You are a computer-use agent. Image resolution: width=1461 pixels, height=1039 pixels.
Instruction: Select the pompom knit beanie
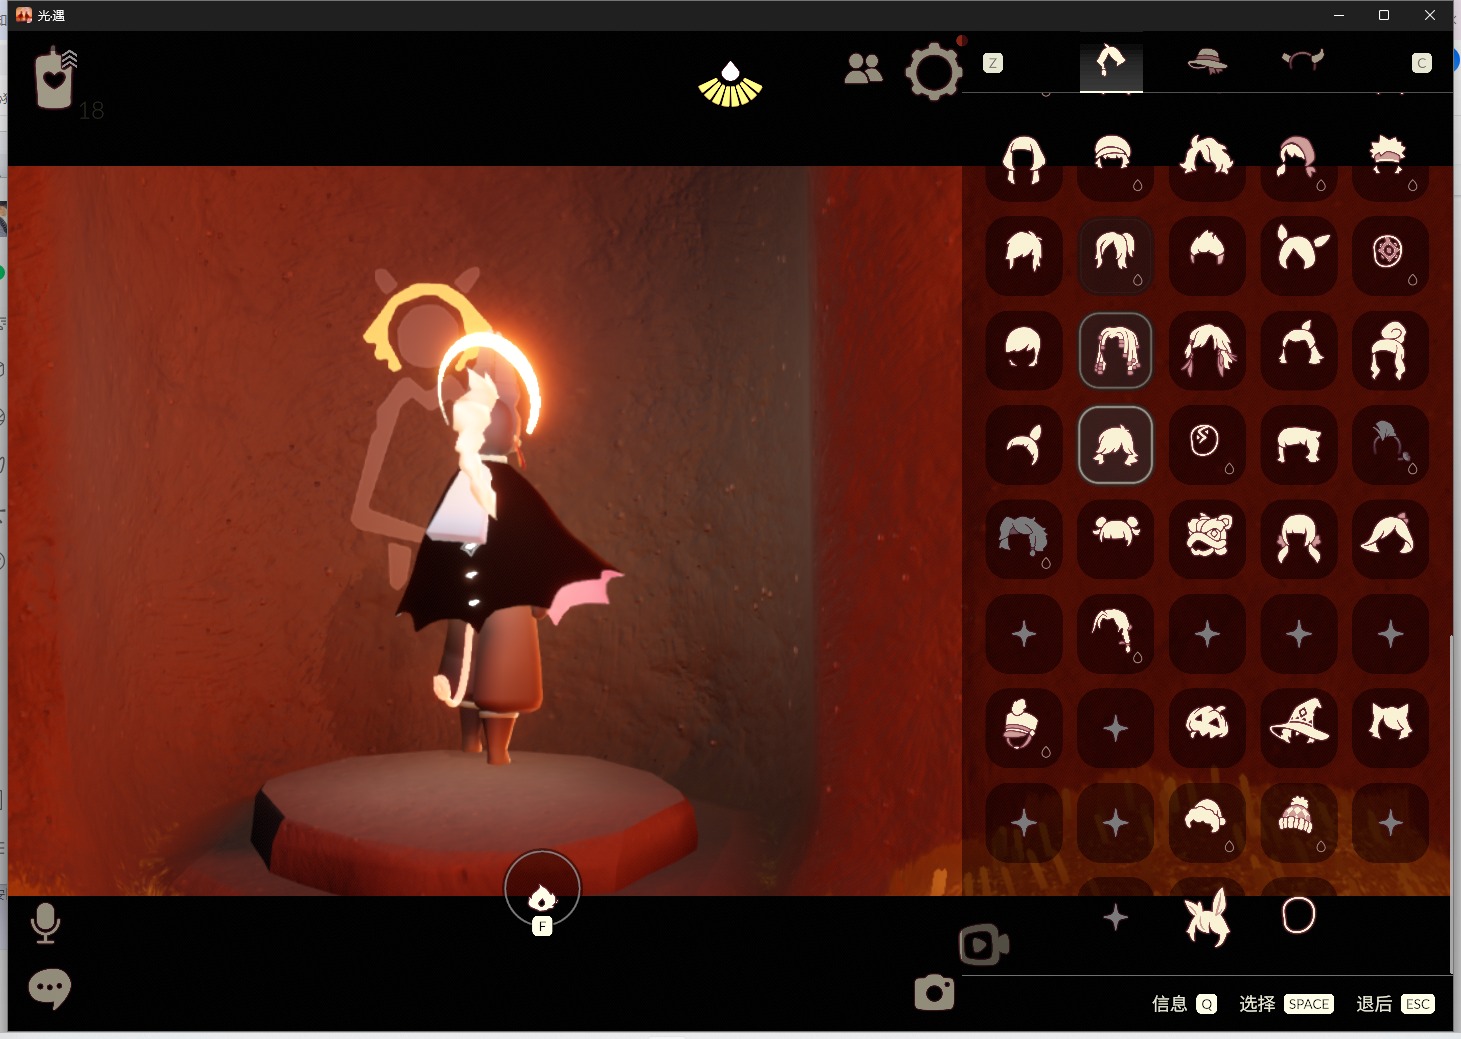tap(1298, 823)
